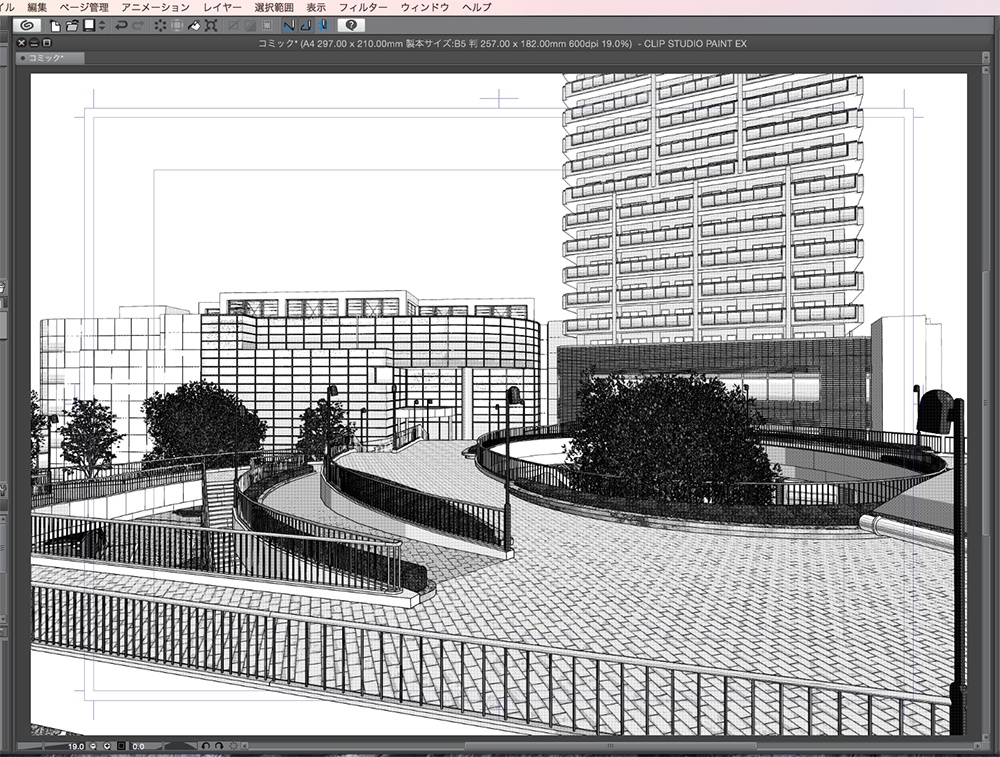Screen dimensions: 1000x757
Task: Toggle show selection border icon
Action: [x=267, y=26]
